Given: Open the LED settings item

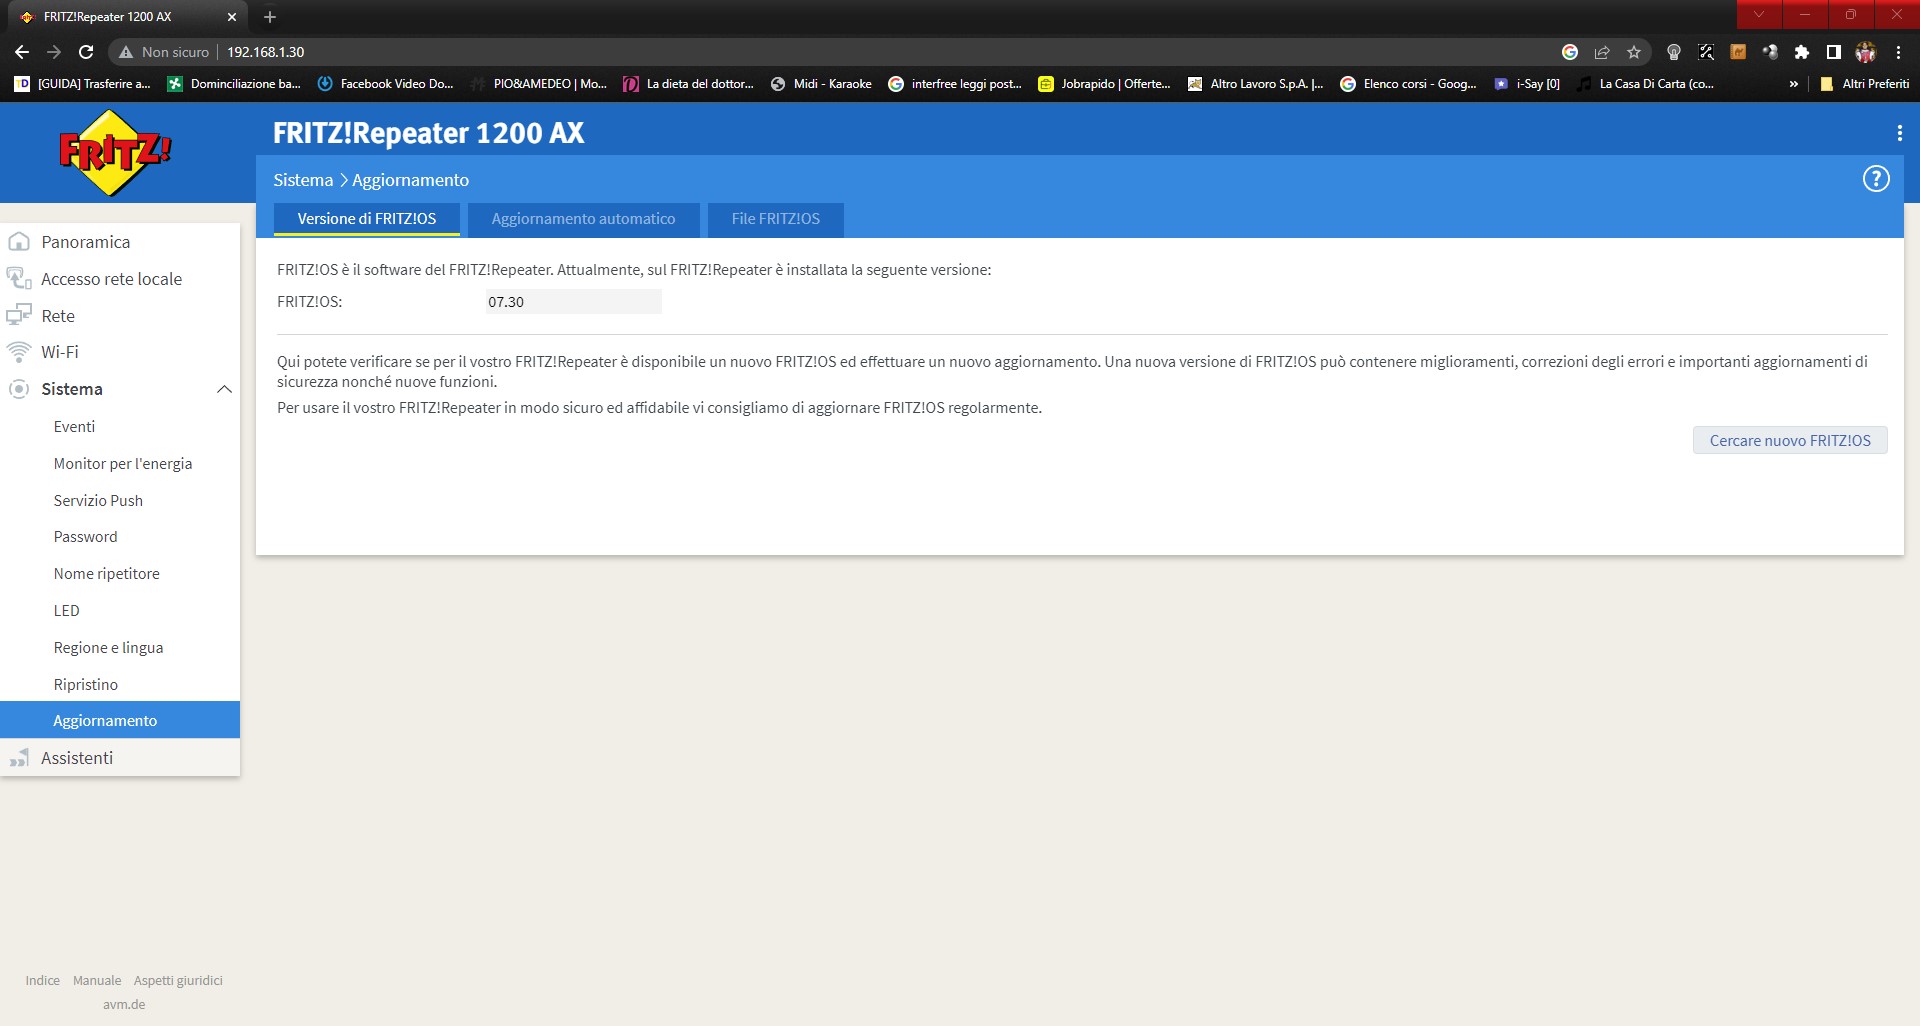Looking at the screenshot, I should tap(66, 611).
